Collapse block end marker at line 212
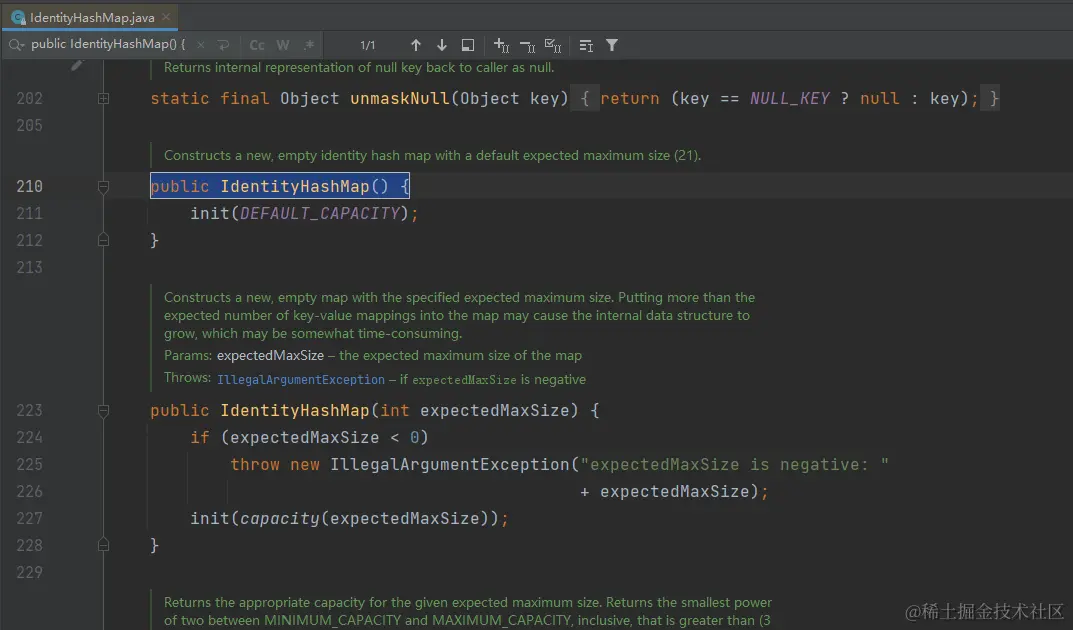Viewport: 1073px width, 630px height. pos(103,239)
